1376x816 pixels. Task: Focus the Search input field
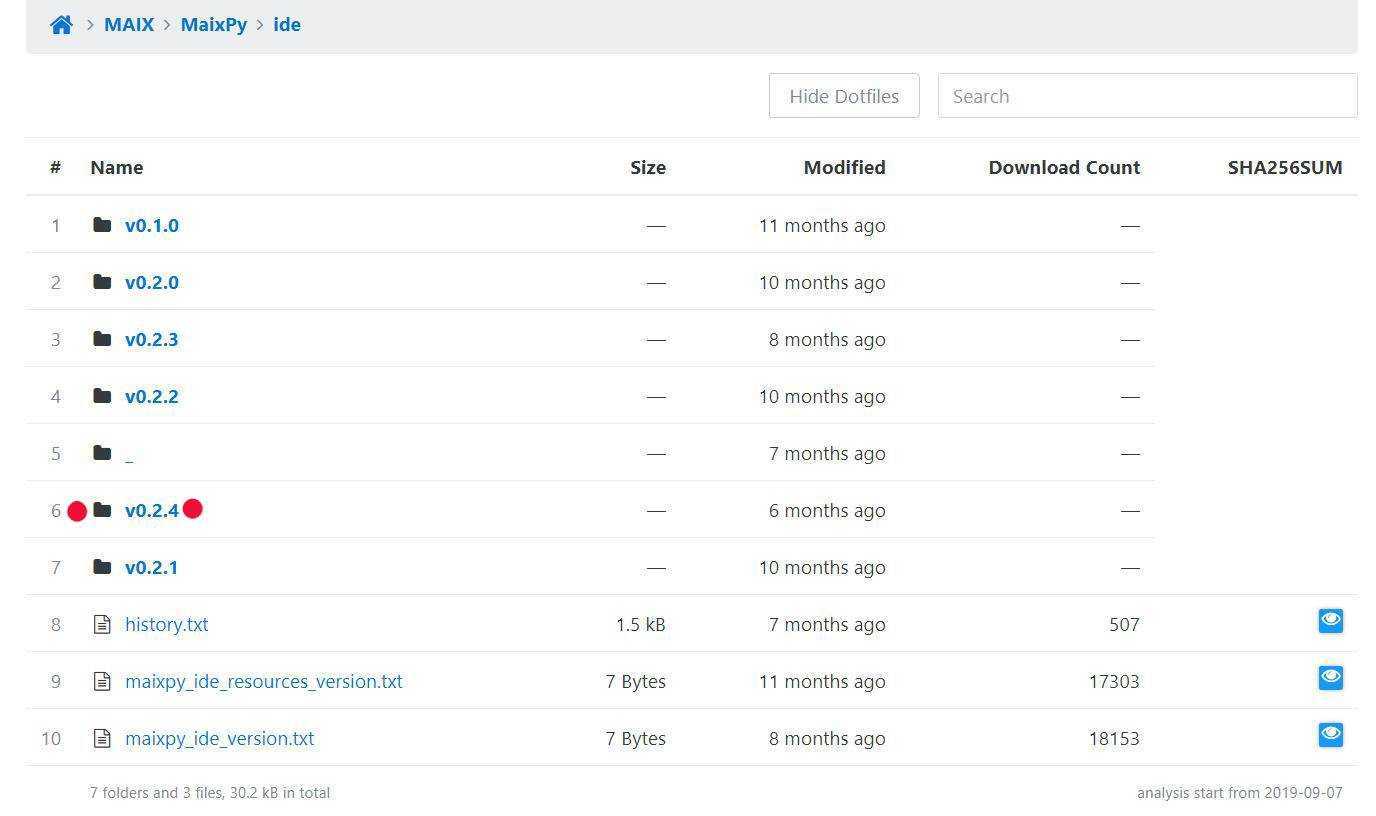point(1147,96)
